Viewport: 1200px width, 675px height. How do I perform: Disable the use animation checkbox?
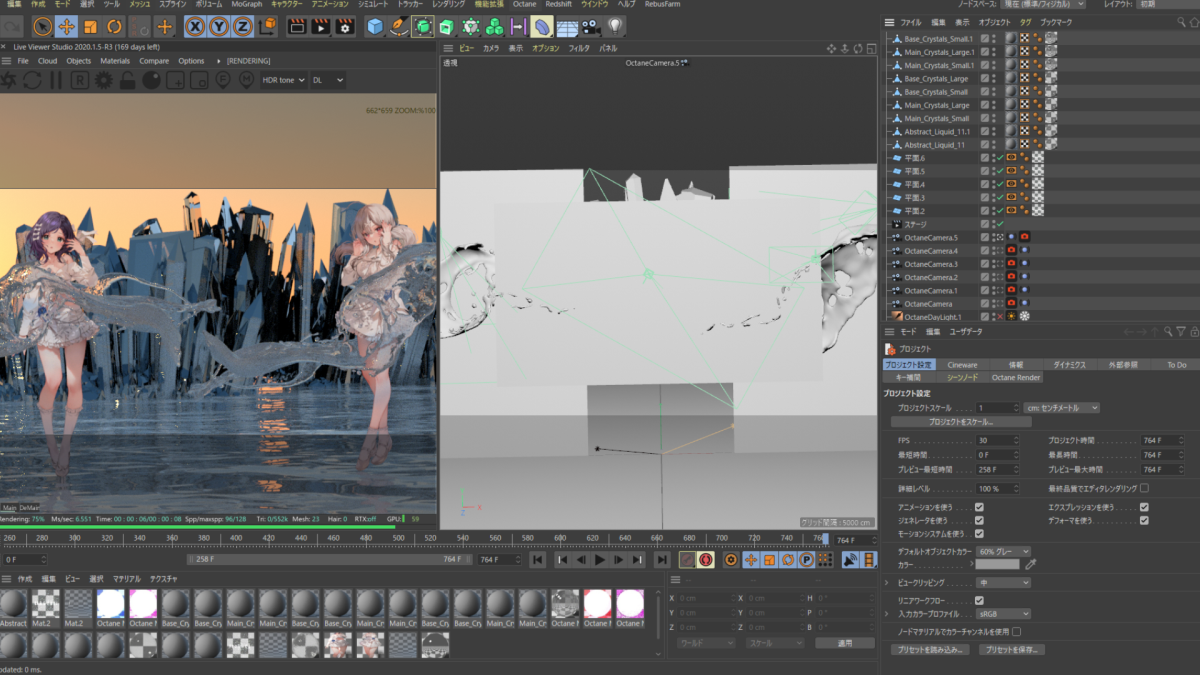[979, 507]
